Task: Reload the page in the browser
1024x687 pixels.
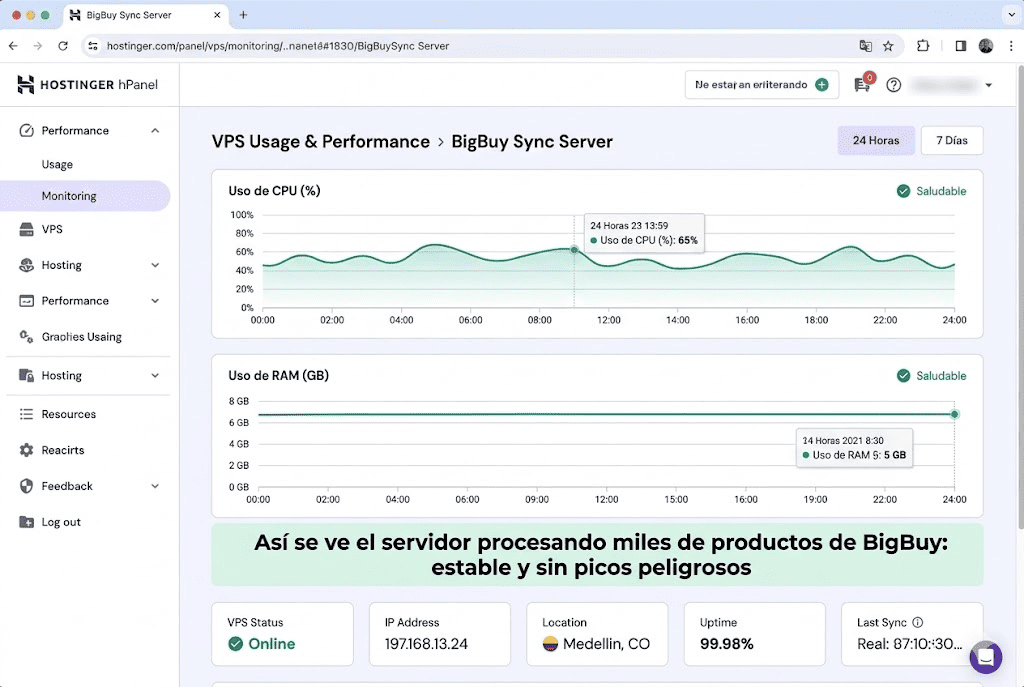Action: [x=63, y=46]
